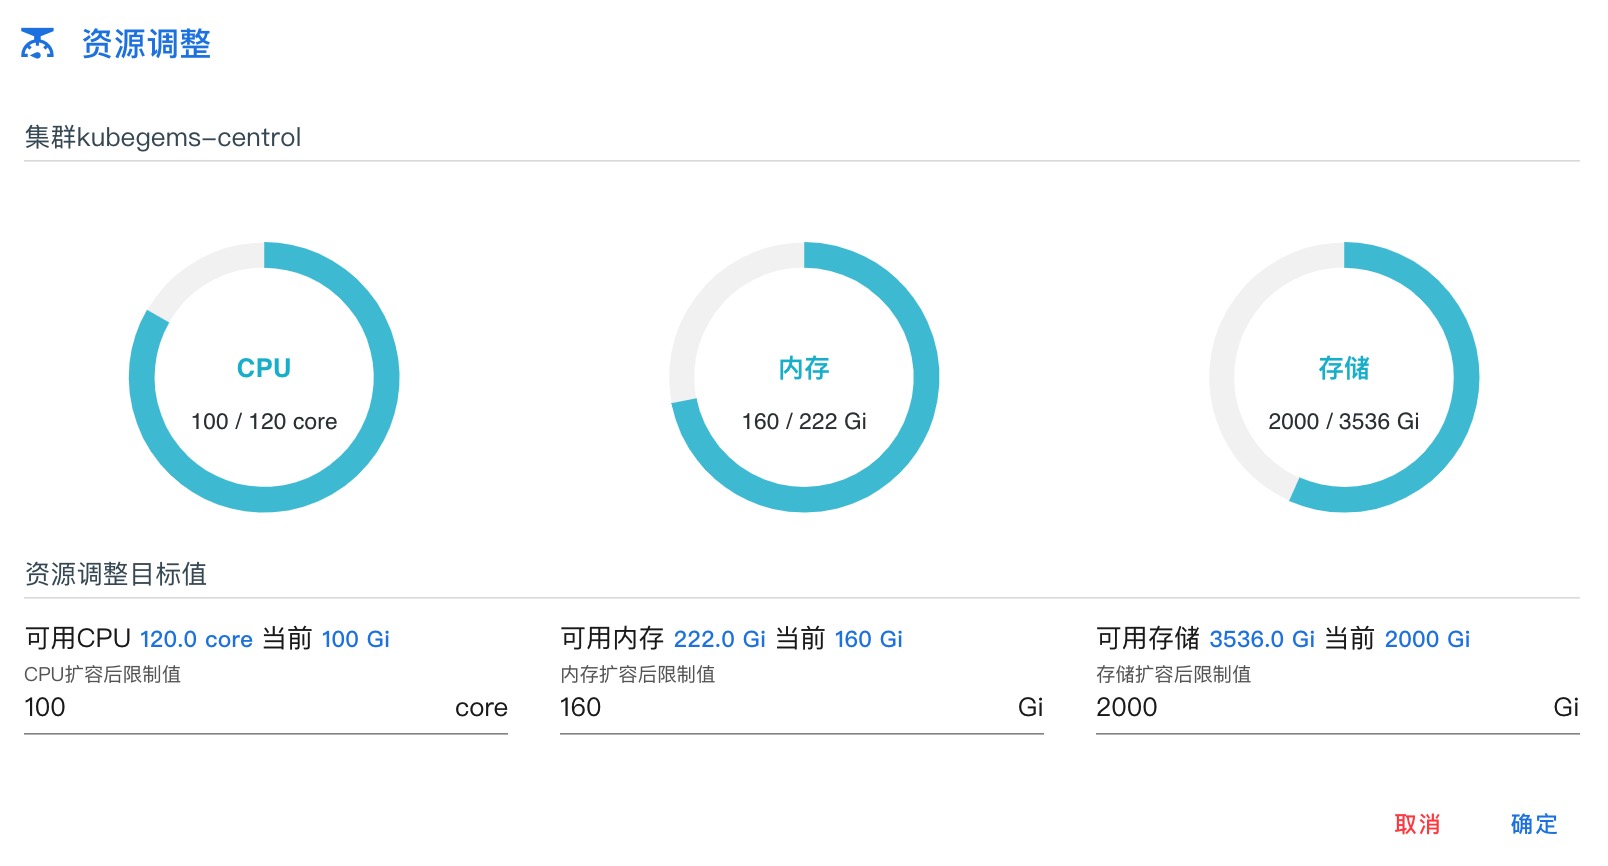Click the 'core' unit suffix

tap(481, 708)
